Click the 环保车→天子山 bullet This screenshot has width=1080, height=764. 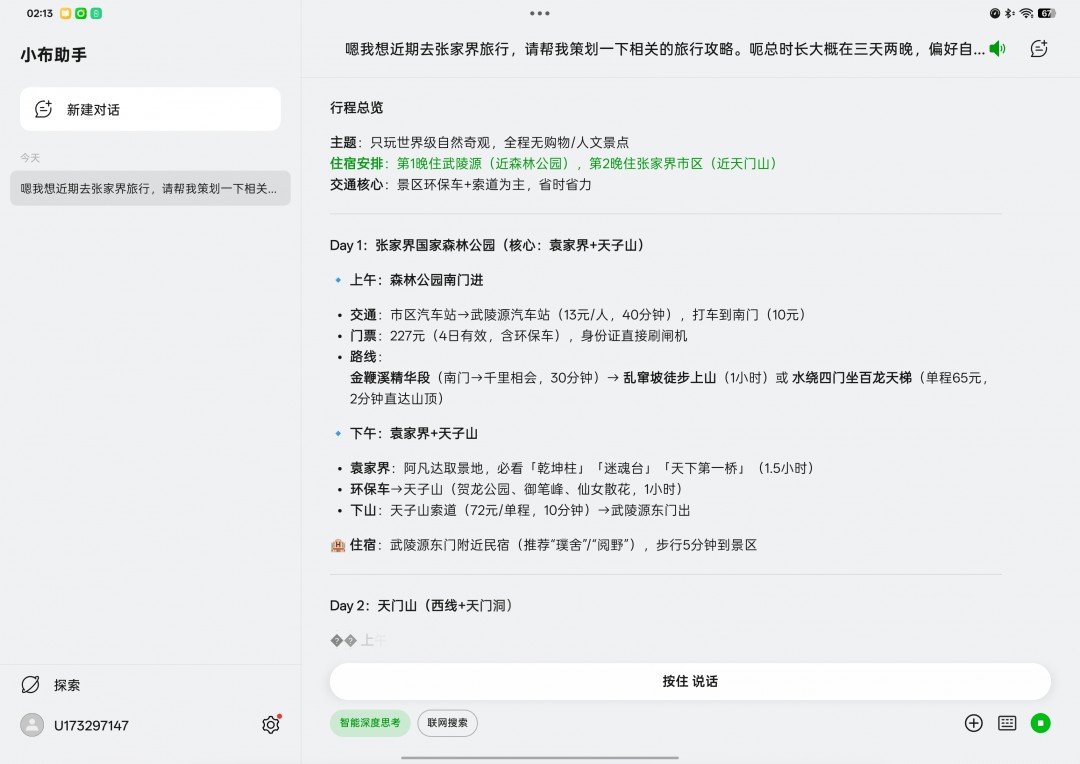516,489
